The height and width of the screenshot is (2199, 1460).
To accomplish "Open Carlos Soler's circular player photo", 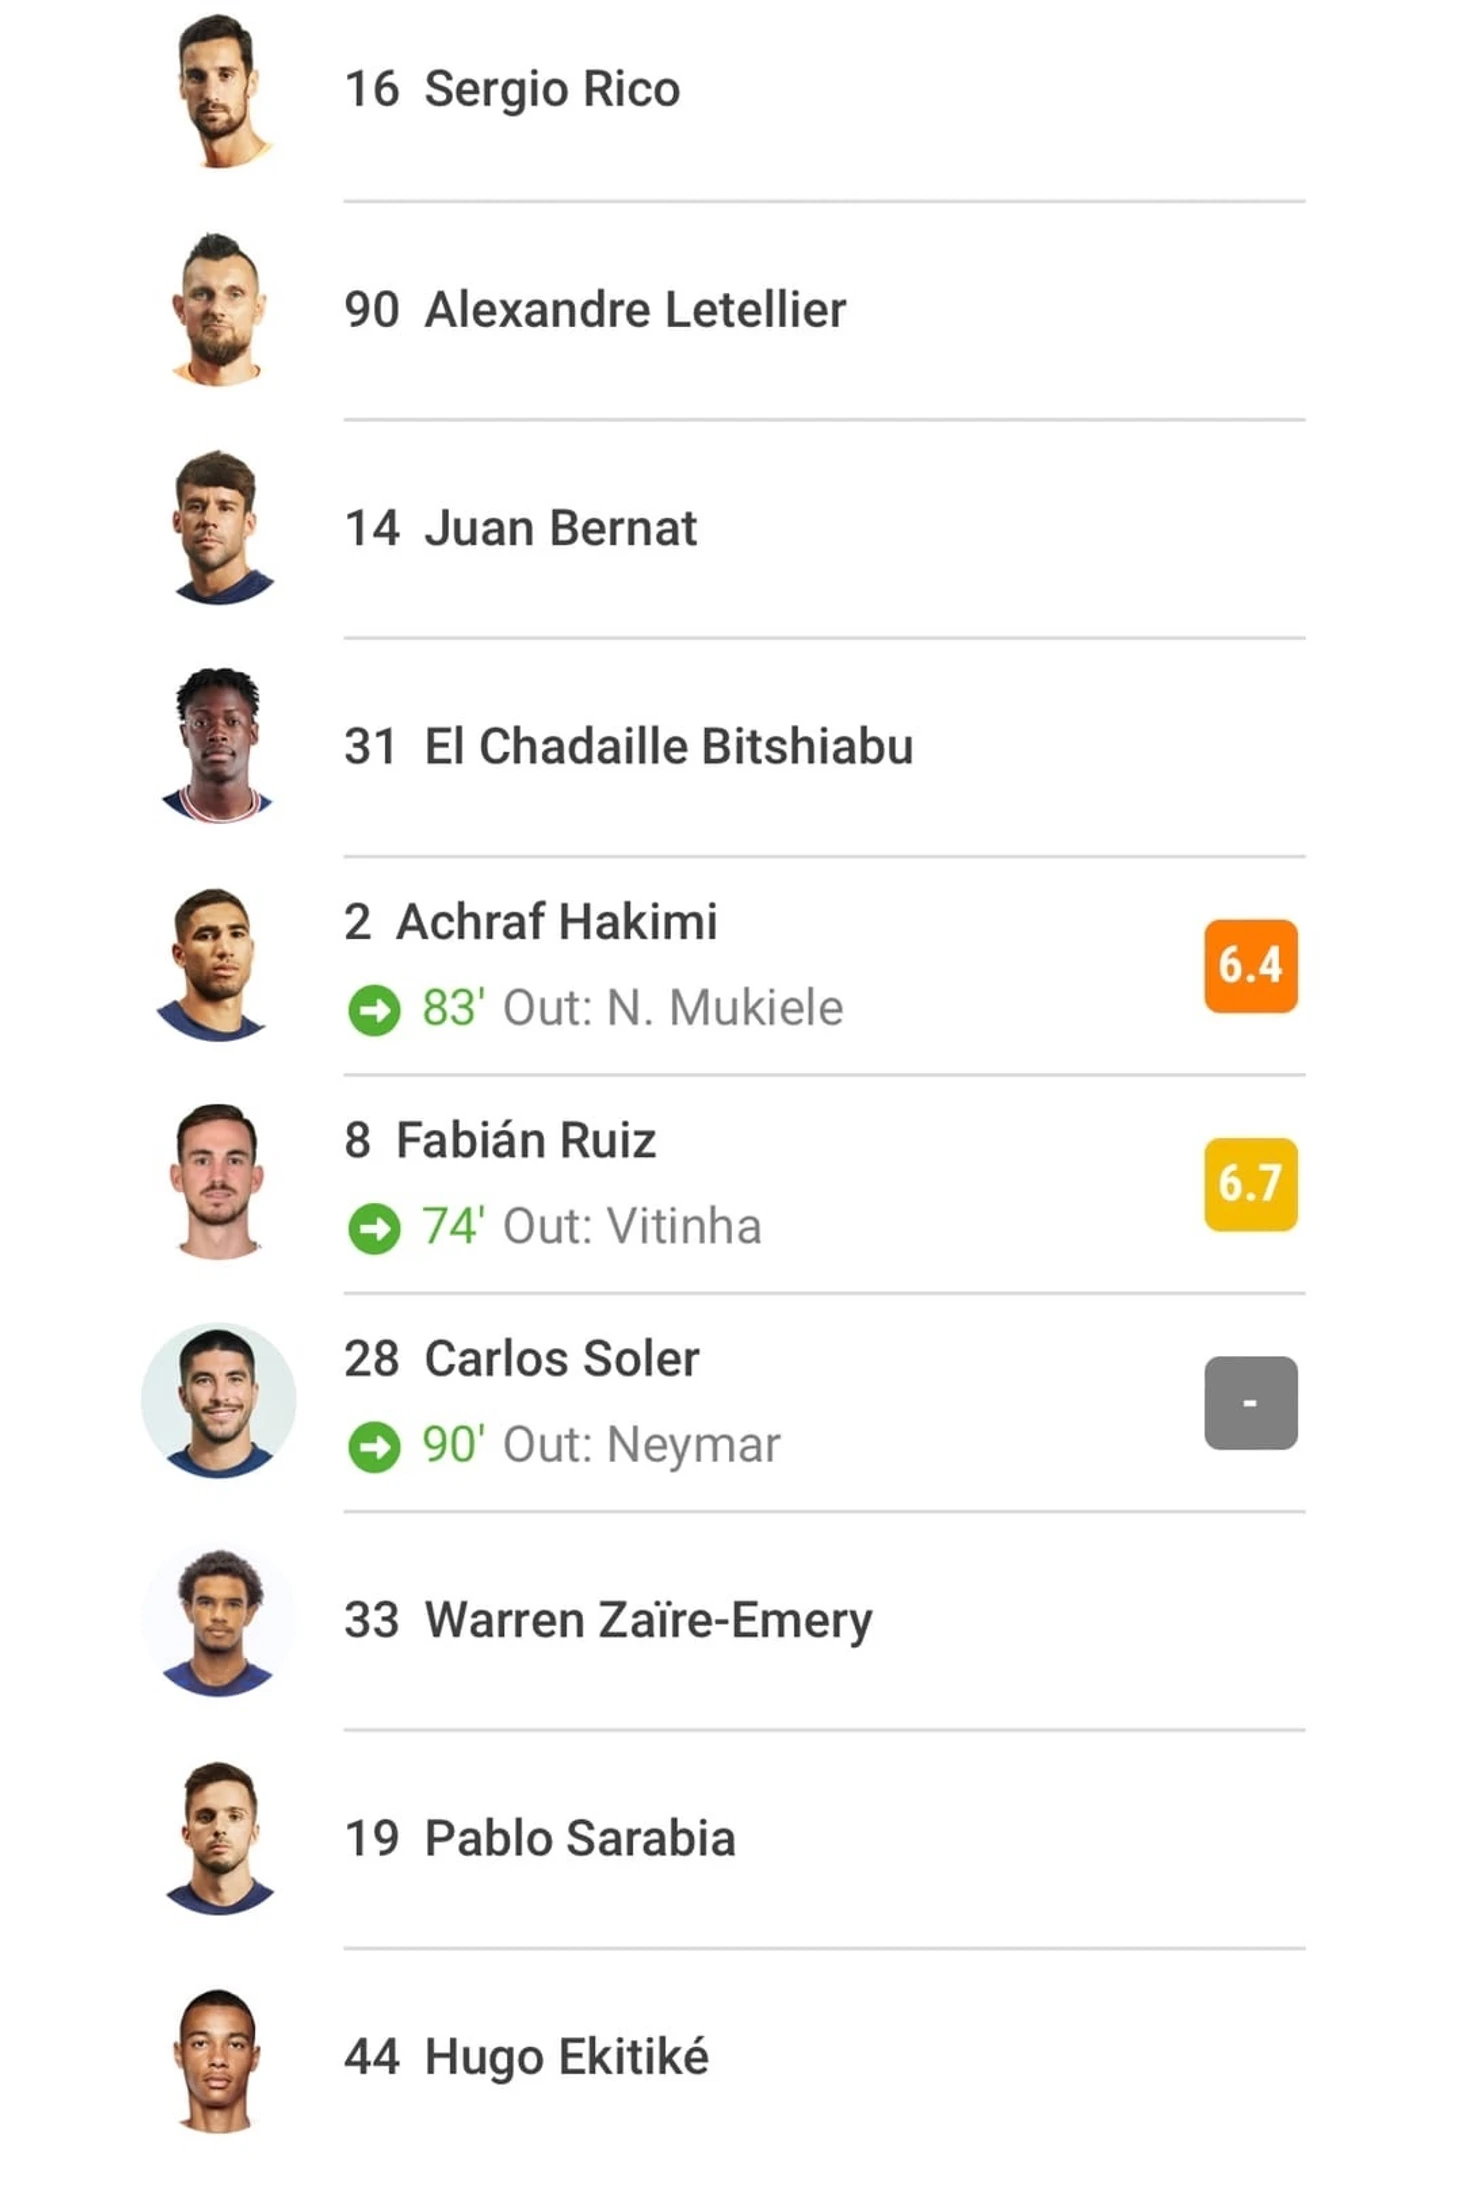I will pyautogui.click(x=219, y=1401).
